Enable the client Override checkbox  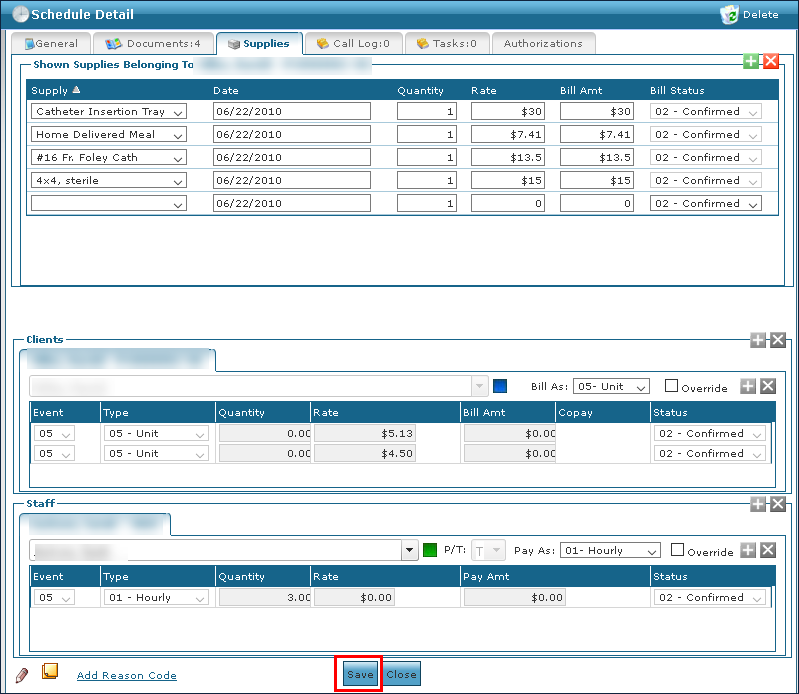pos(672,387)
